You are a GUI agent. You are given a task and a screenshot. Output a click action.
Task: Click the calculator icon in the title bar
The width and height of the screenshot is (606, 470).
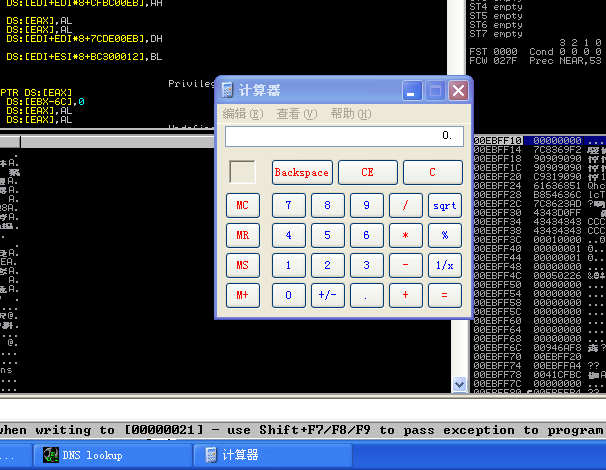coord(227,90)
